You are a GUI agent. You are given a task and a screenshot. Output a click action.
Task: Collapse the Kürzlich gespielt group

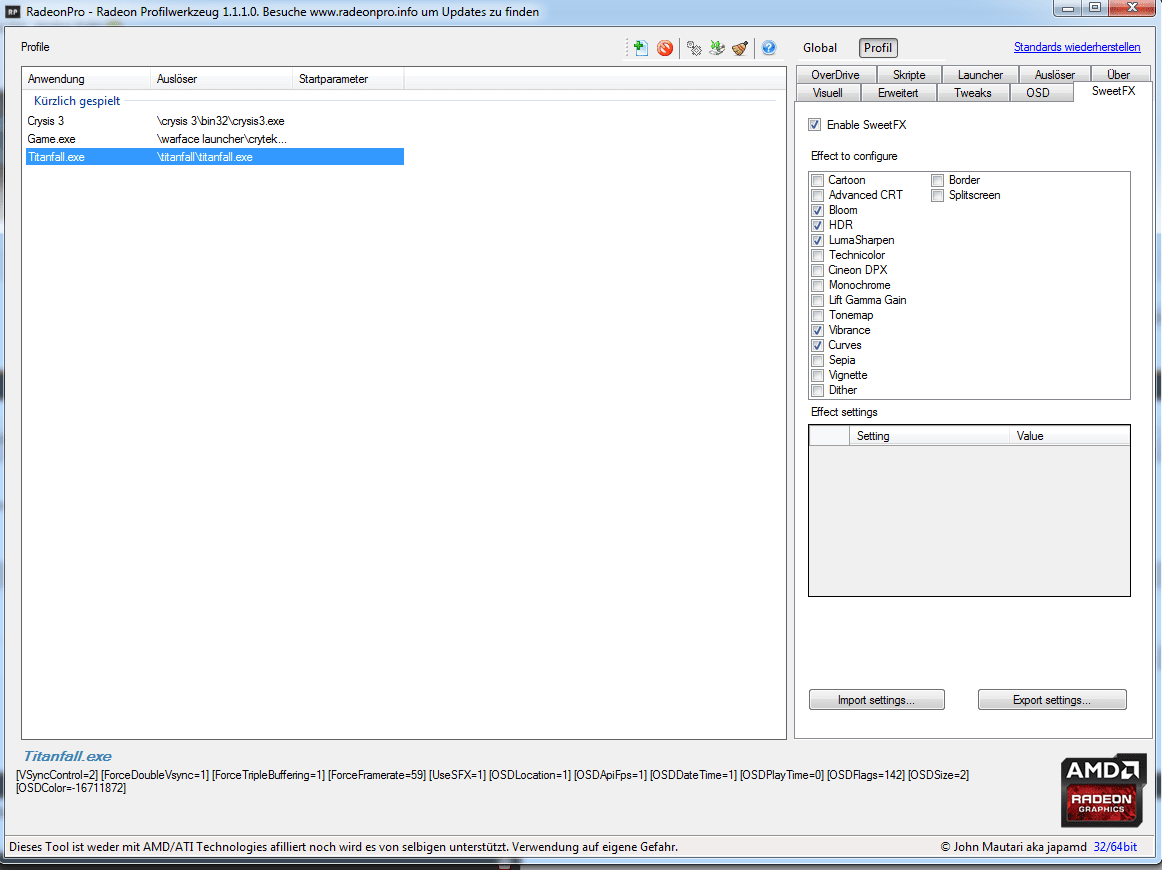[77, 101]
